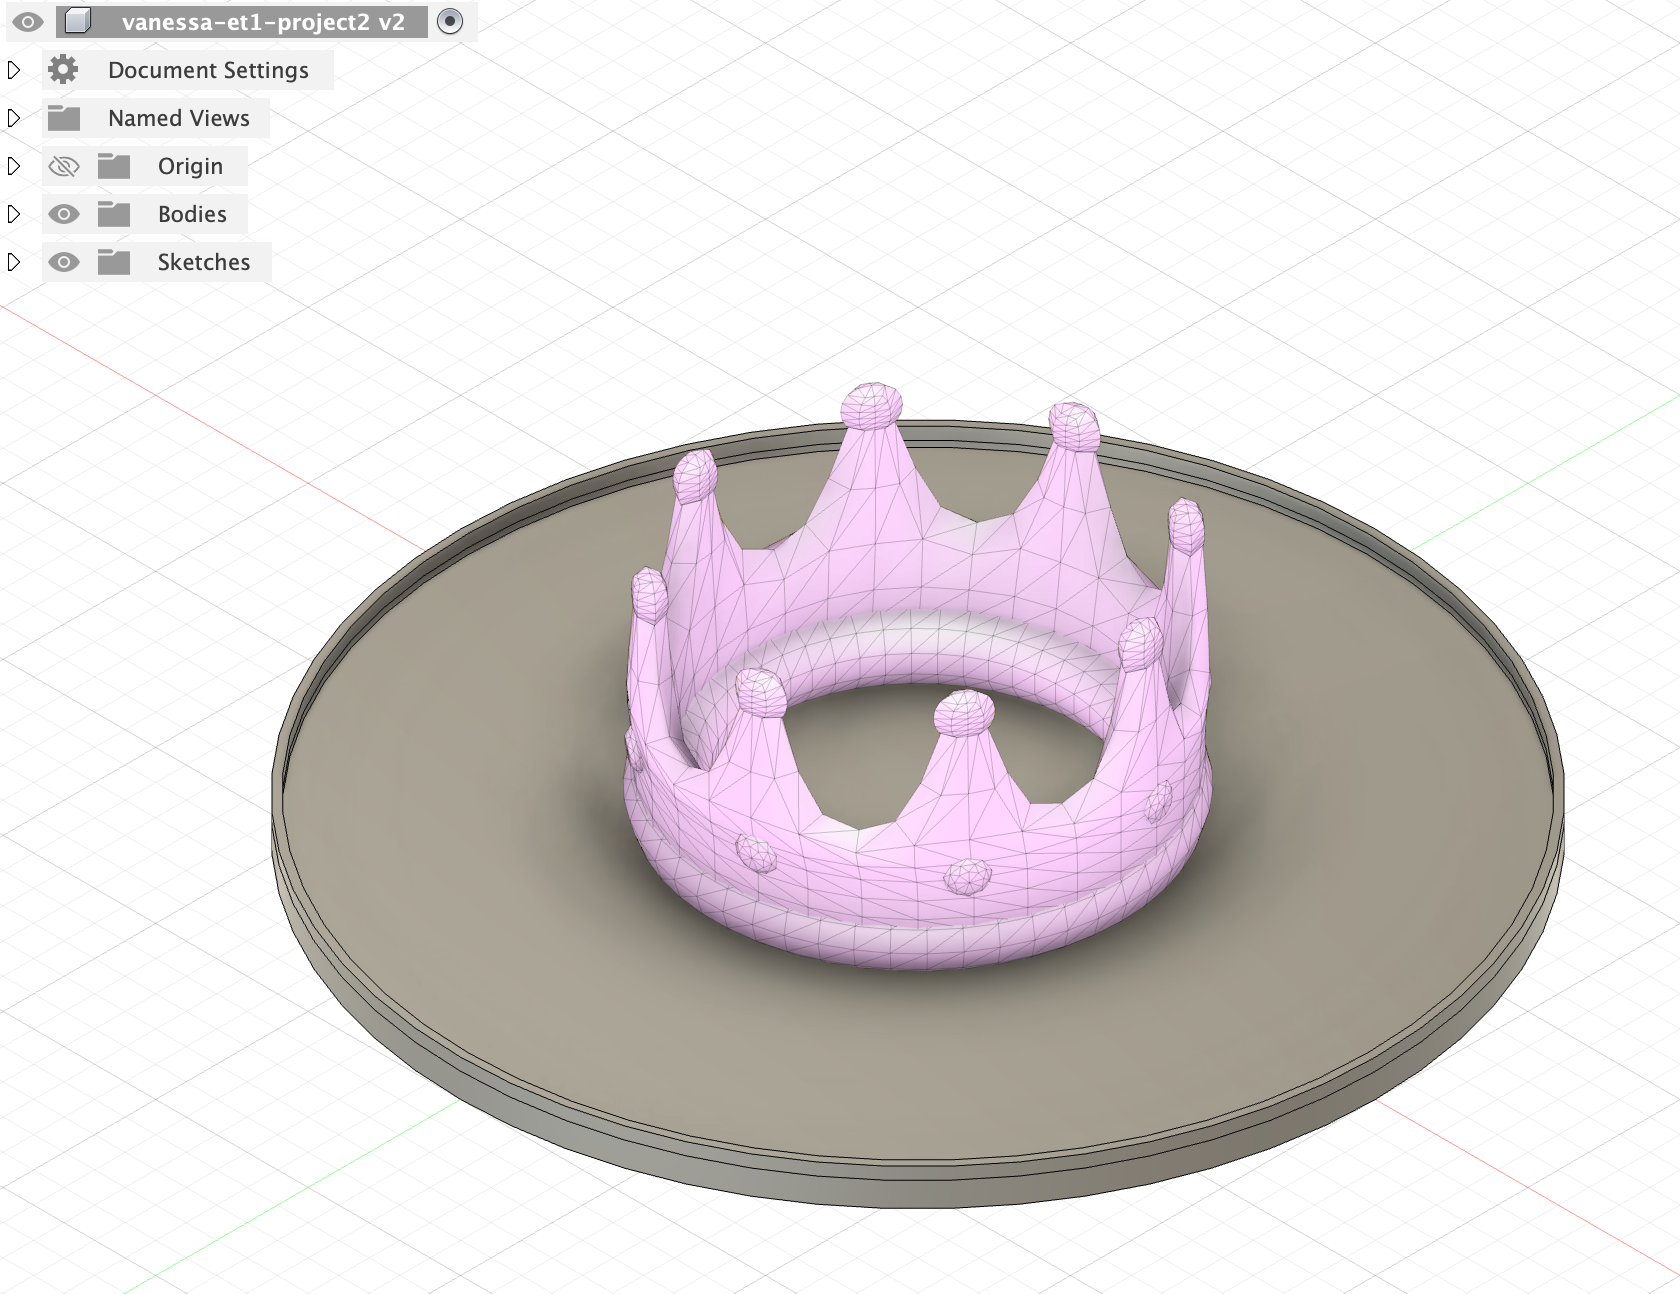
Task: Expand the Bodies folder arrow
Action: pyautogui.click(x=14, y=214)
